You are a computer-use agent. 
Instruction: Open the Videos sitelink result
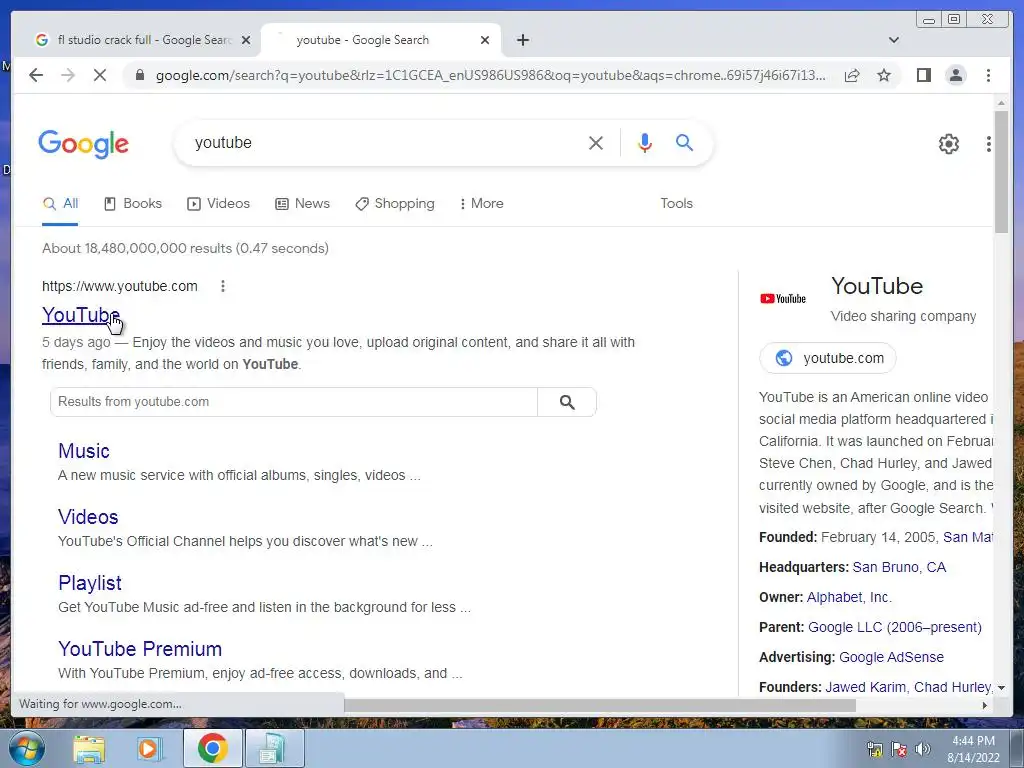88,517
